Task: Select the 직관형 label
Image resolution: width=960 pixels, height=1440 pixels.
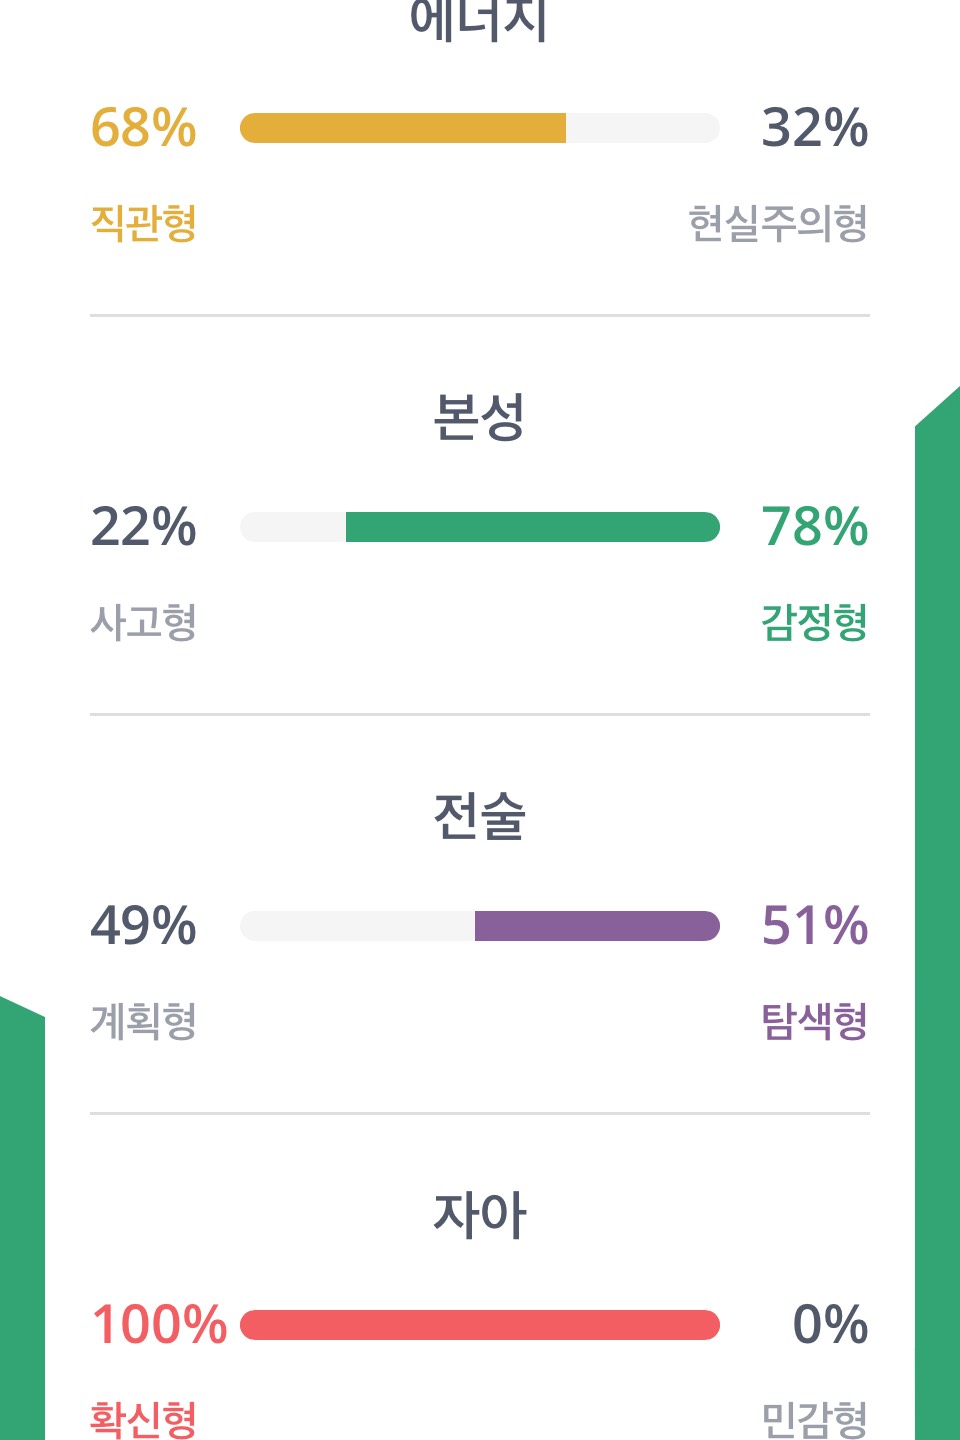Action: point(143,223)
